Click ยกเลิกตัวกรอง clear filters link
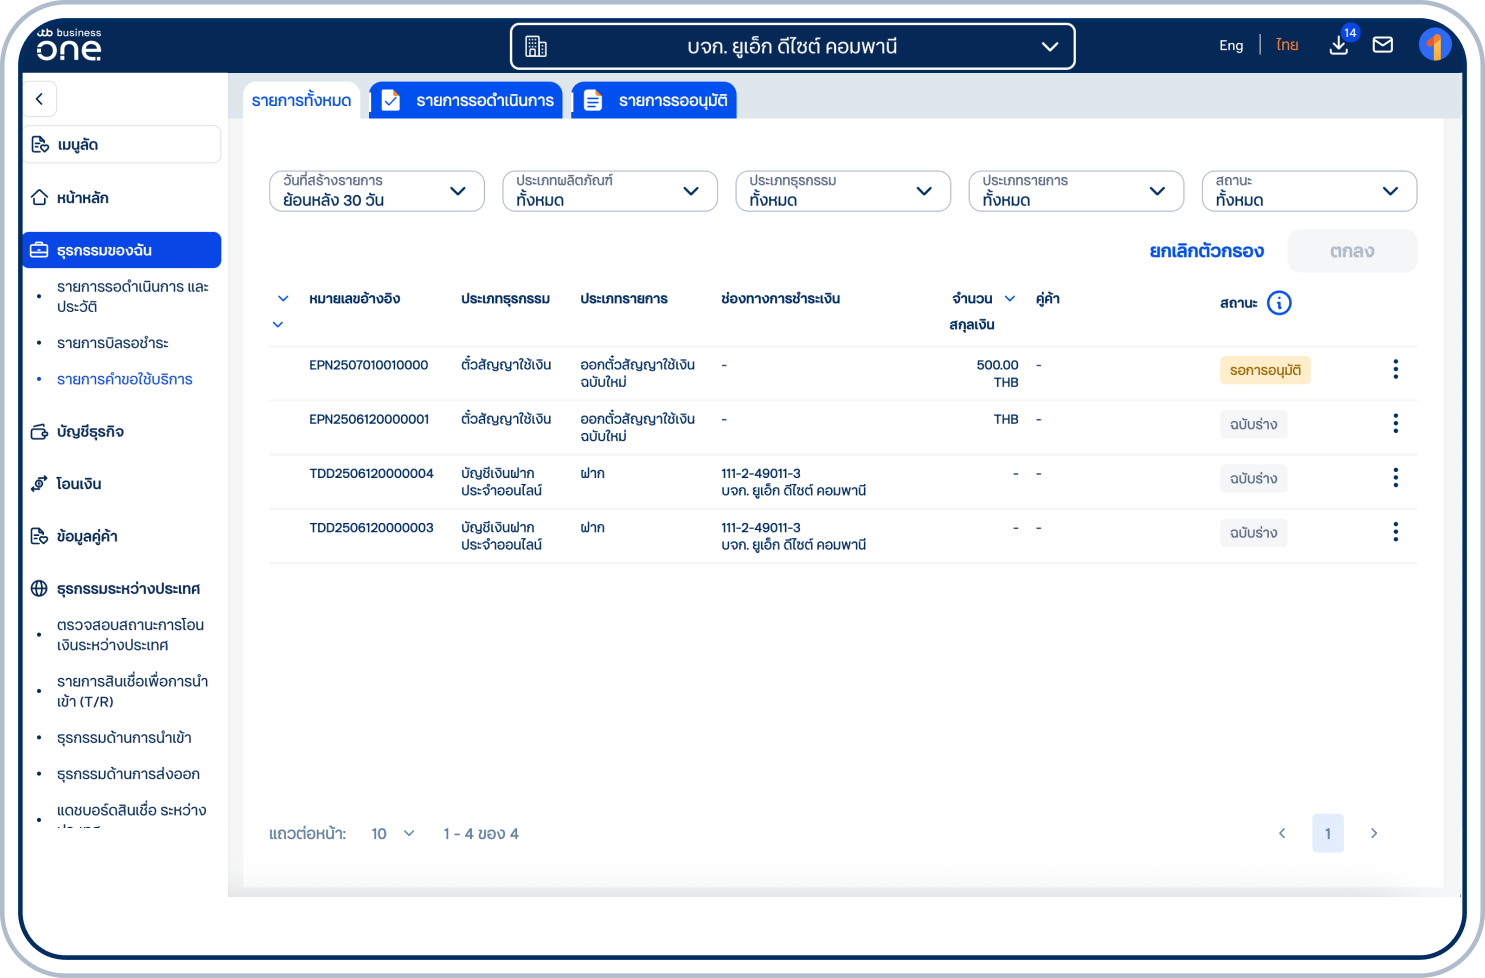This screenshot has width=1485, height=978. pyautogui.click(x=1207, y=251)
